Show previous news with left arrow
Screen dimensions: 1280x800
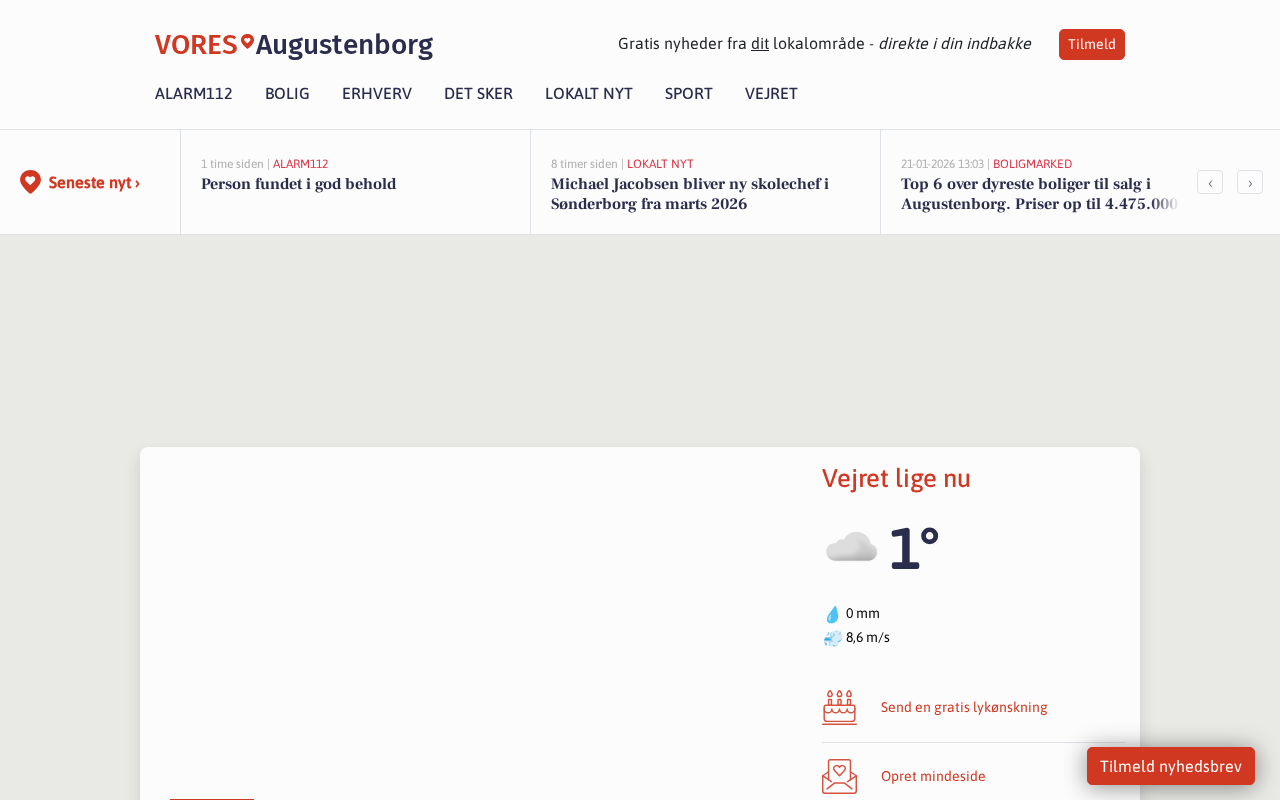pos(1210,182)
